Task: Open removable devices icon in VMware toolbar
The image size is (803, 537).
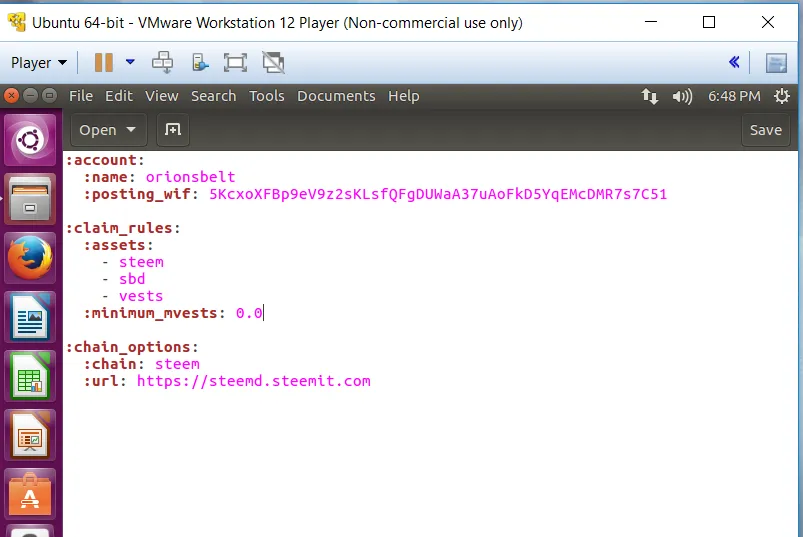Action: tap(200, 62)
